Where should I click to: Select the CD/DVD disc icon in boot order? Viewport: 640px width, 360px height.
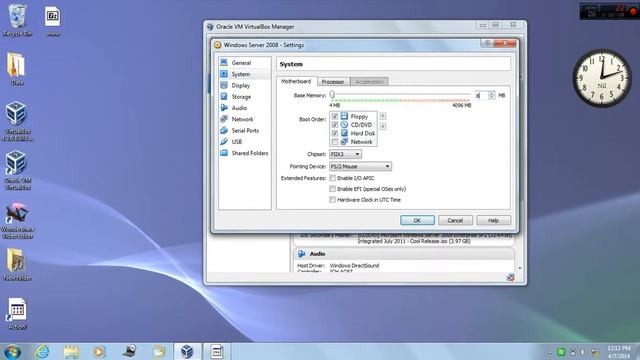344,124
